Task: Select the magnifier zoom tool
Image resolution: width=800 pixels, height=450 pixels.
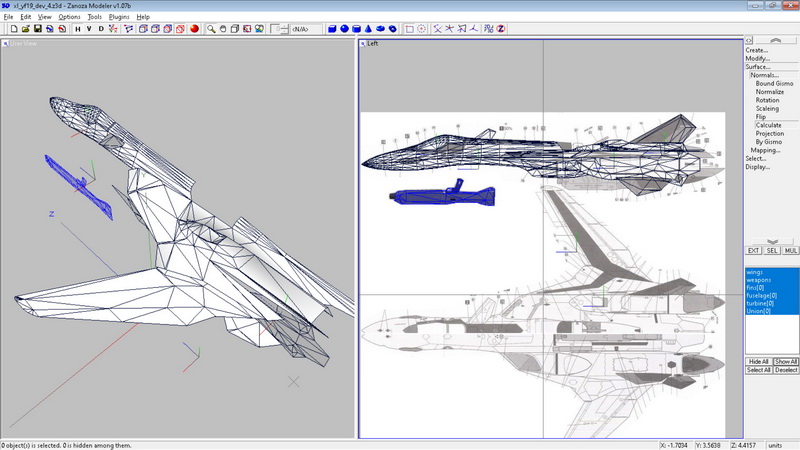Action: (212, 29)
